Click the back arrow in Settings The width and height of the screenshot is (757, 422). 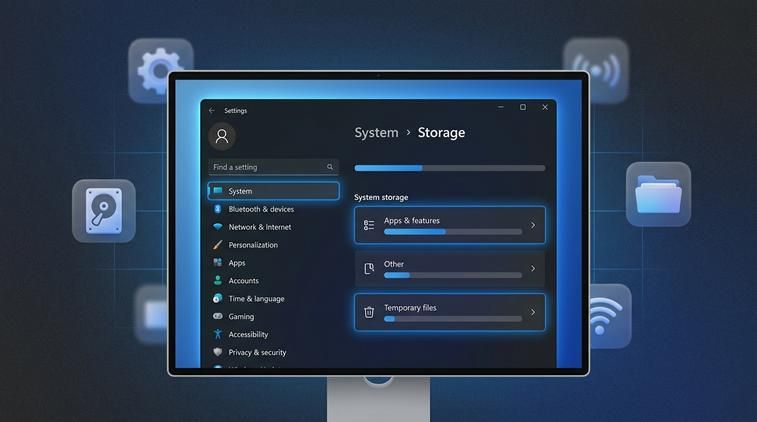(x=211, y=111)
